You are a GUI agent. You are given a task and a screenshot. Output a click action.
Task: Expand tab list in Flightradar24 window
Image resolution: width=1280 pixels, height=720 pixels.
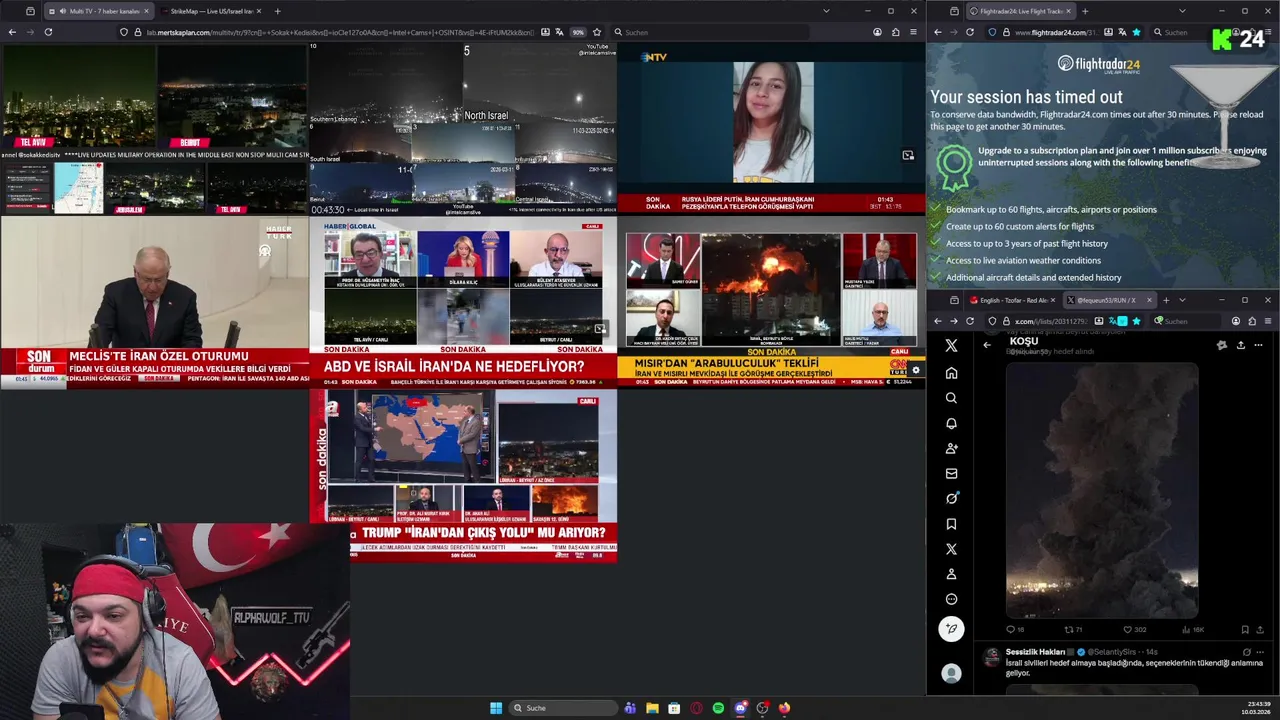(x=1182, y=11)
